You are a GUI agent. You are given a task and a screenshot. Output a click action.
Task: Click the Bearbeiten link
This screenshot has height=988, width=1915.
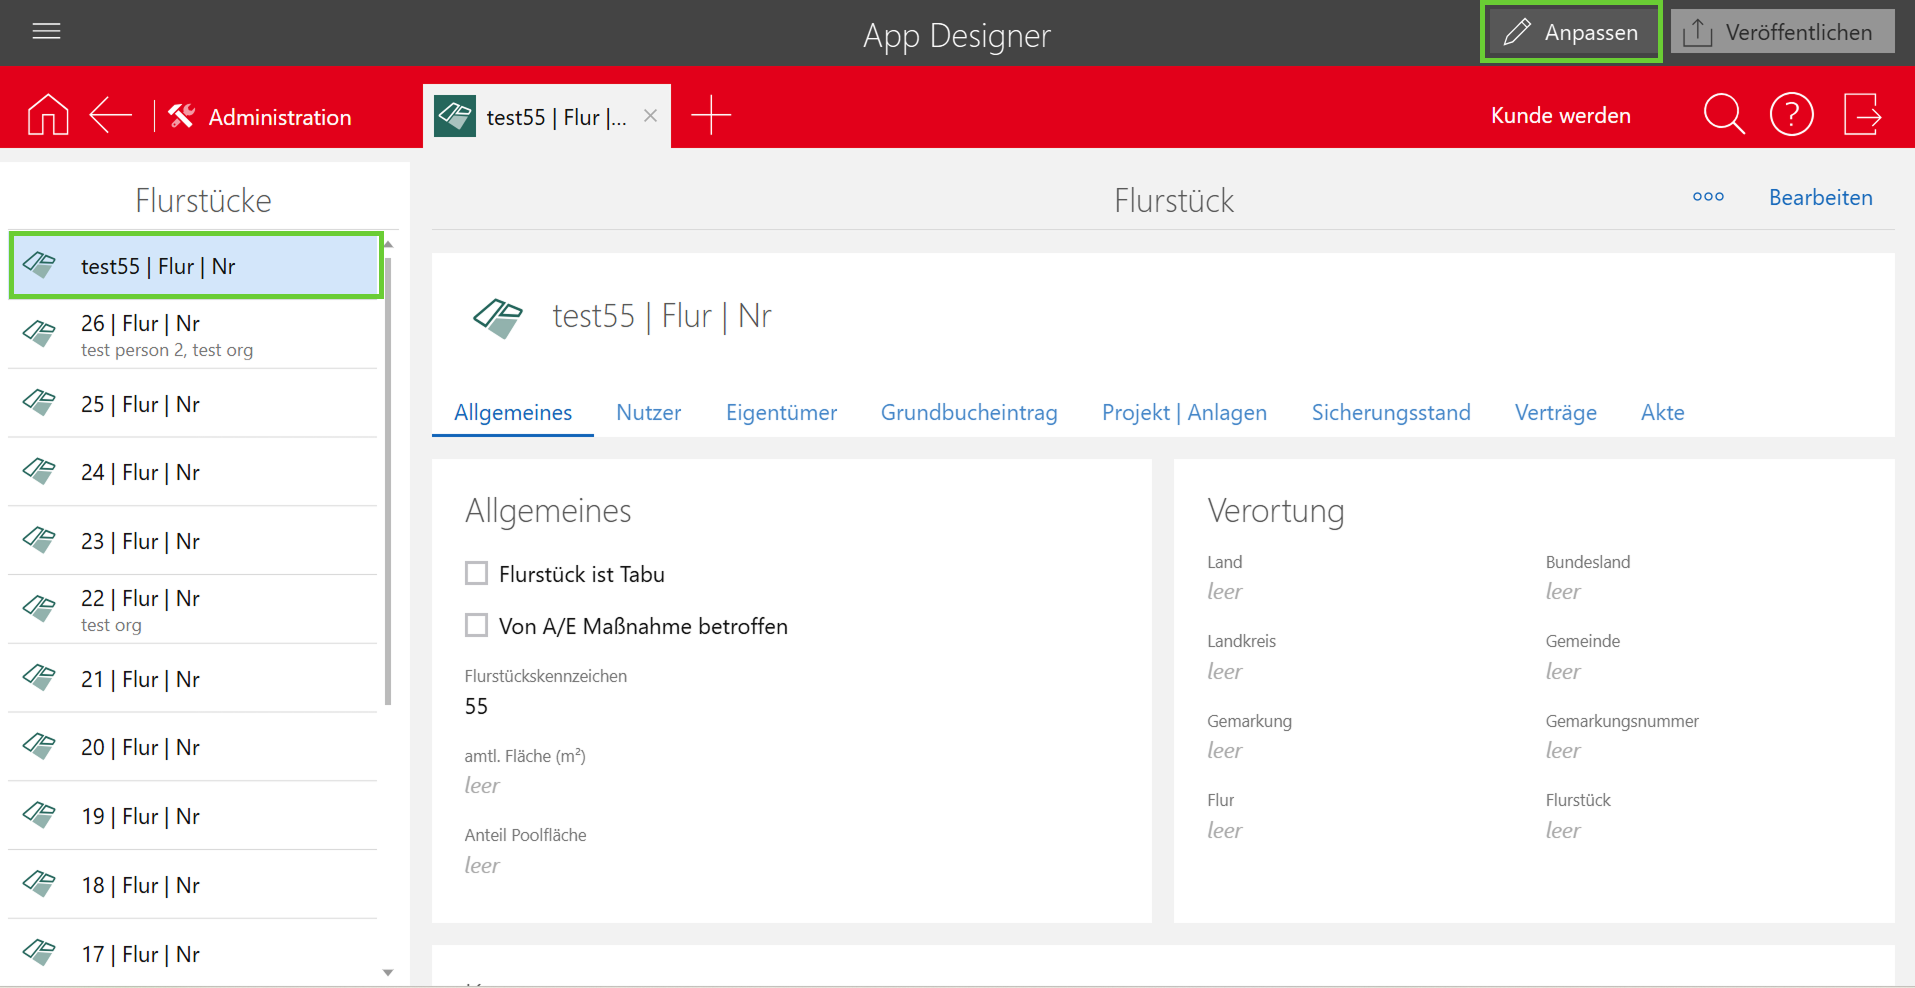pyautogui.click(x=1820, y=197)
